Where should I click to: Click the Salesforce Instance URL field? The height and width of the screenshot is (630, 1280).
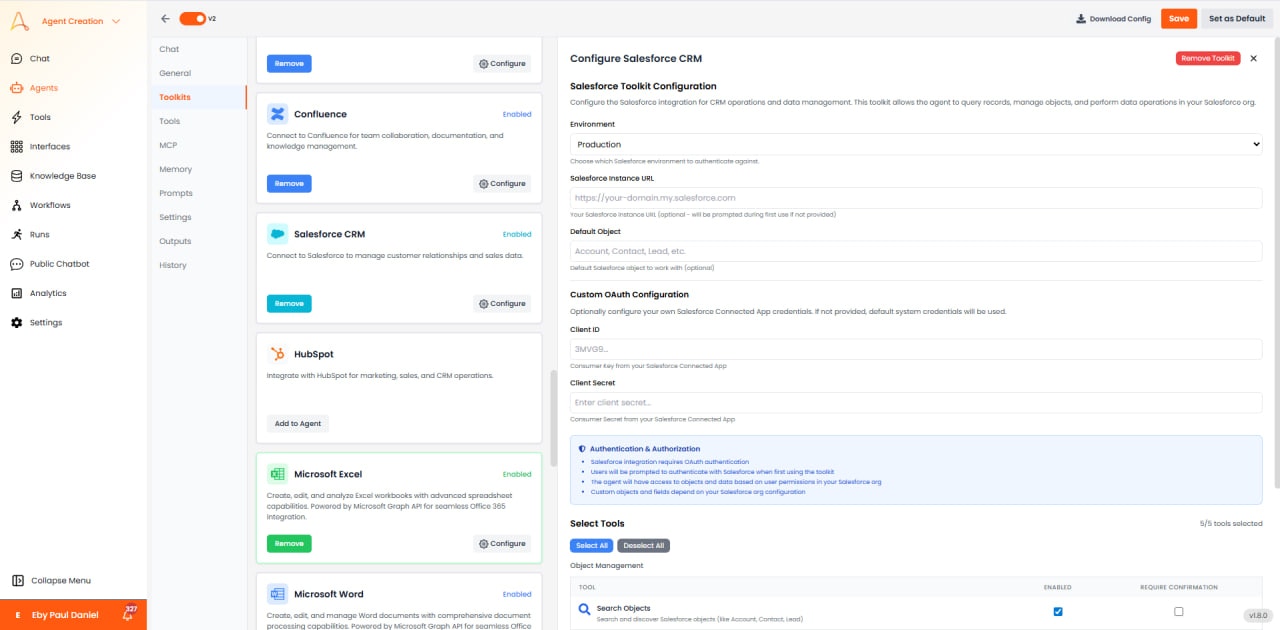tap(915, 198)
